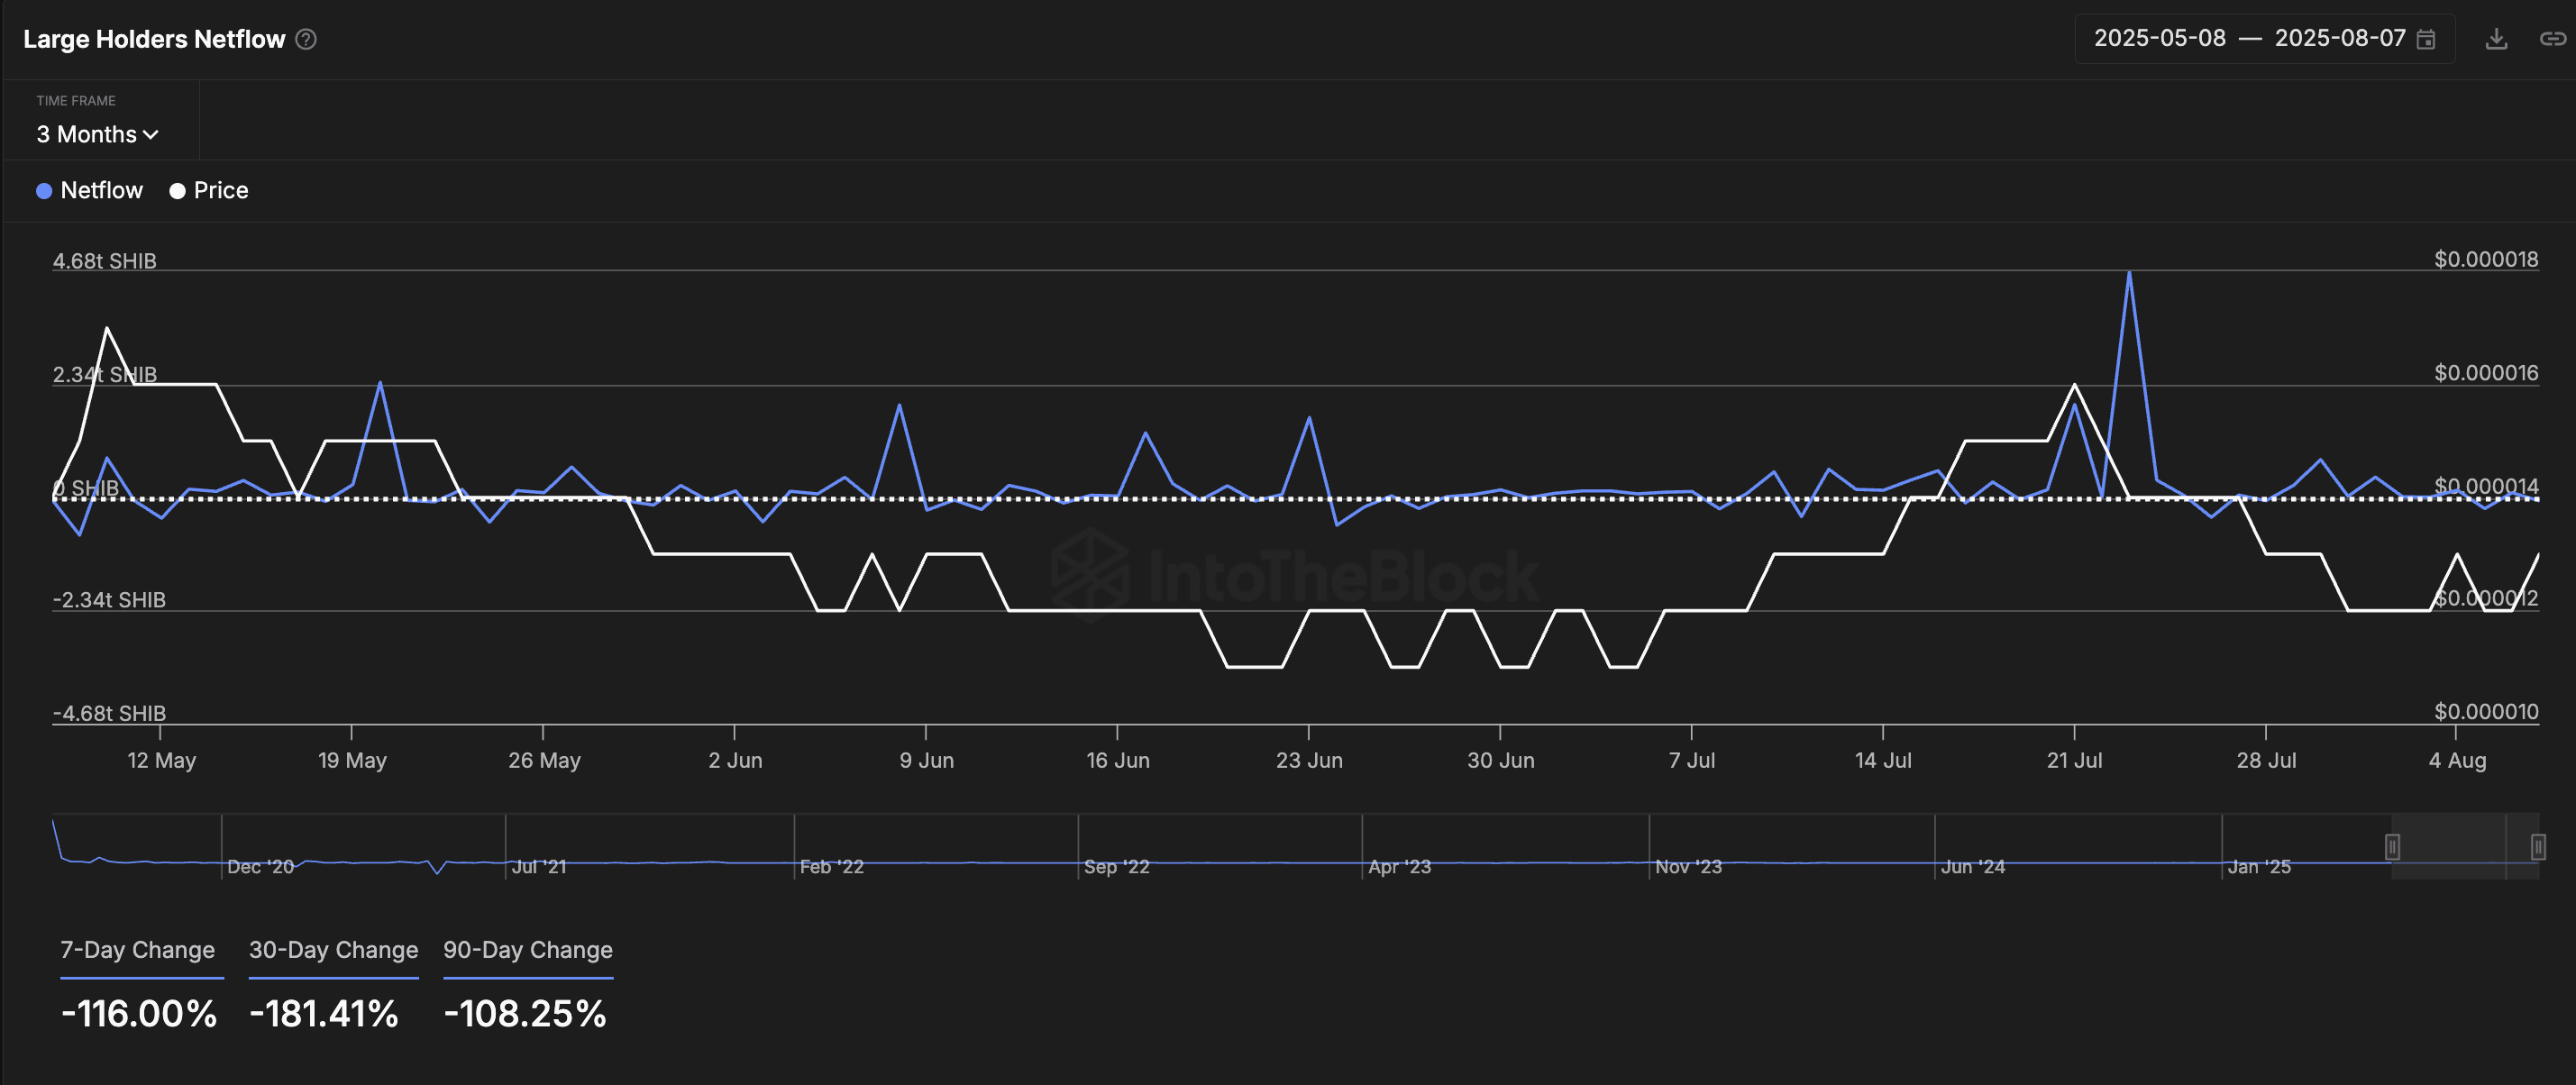Click right handle of range navigator
The width and height of the screenshot is (2576, 1085).
click(x=2537, y=847)
